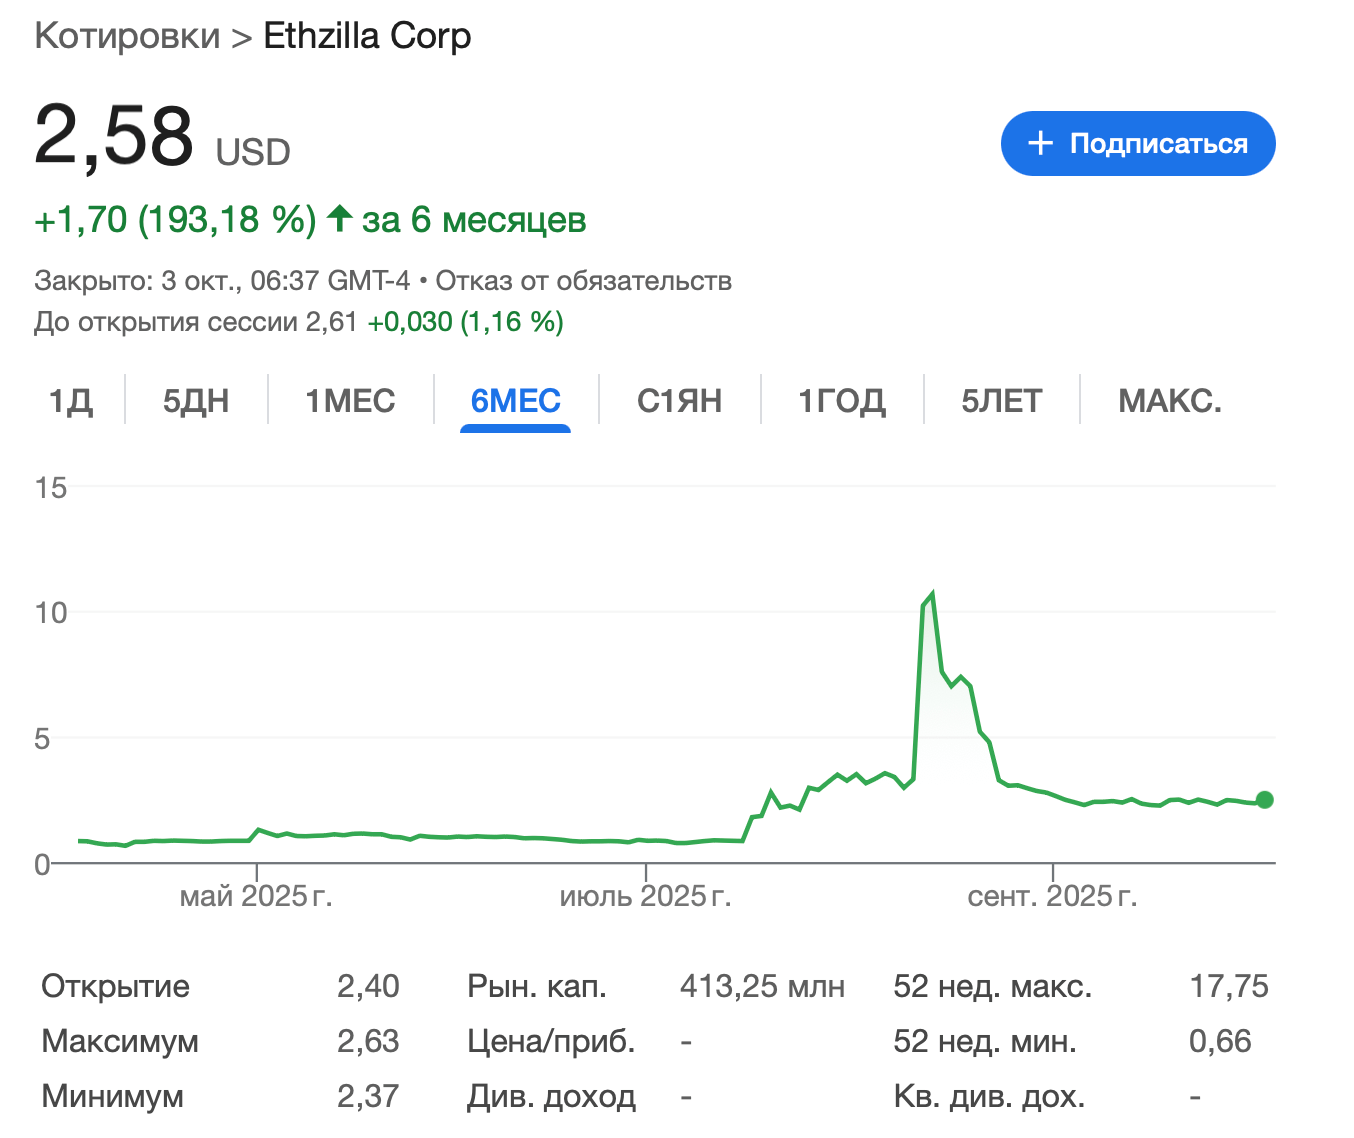Select the 6МЕС tab
The width and height of the screenshot is (1354, 1138).
515,401
